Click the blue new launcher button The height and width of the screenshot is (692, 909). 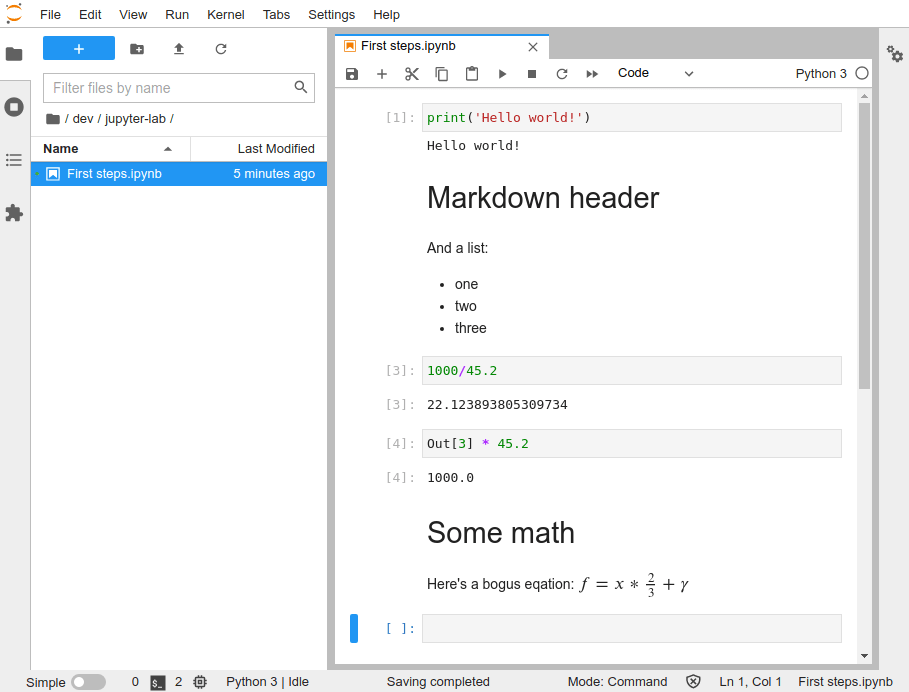[79, 49]
